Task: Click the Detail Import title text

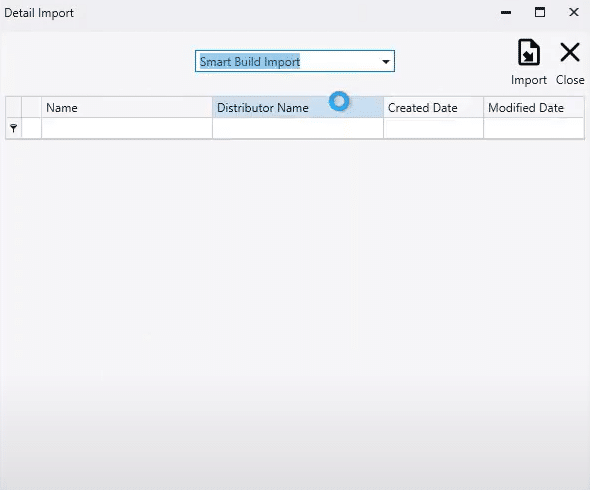Action: tap(39, 13)
